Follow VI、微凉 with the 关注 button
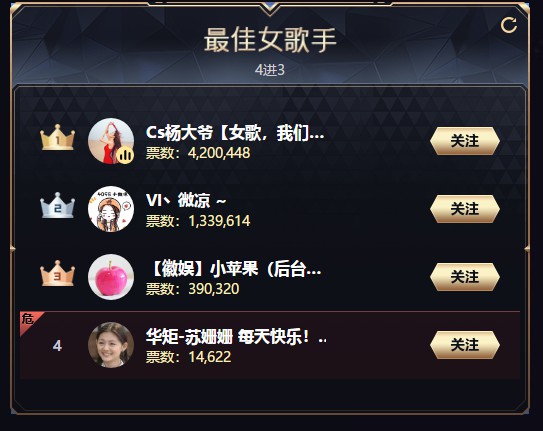Screen dimensions: 543x431 tap(465, 209)
